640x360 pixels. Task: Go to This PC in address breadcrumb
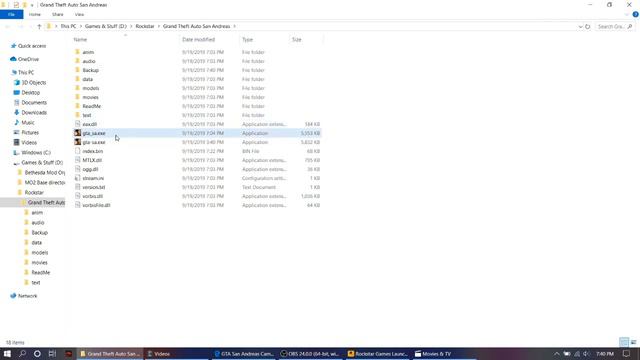pos(68,26)
